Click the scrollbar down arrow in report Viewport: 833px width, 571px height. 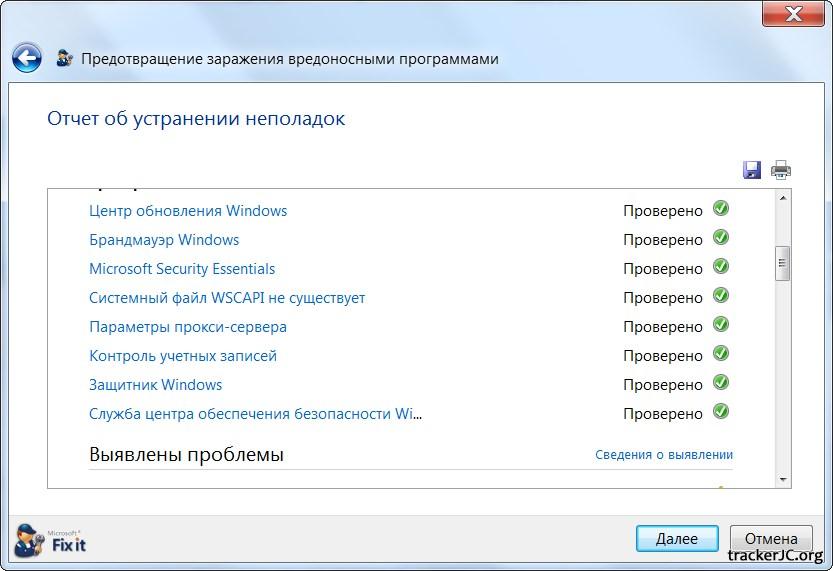tap(783, 479)
